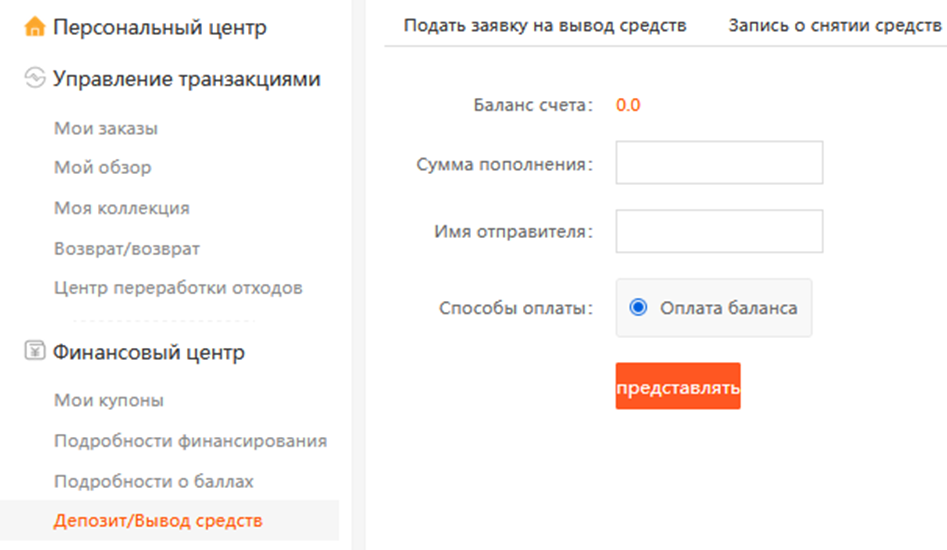The width and height of the screenshot is (947, 550).
Task: Select Депозит/Вывод средств menu item
Action: click(158, 521)
